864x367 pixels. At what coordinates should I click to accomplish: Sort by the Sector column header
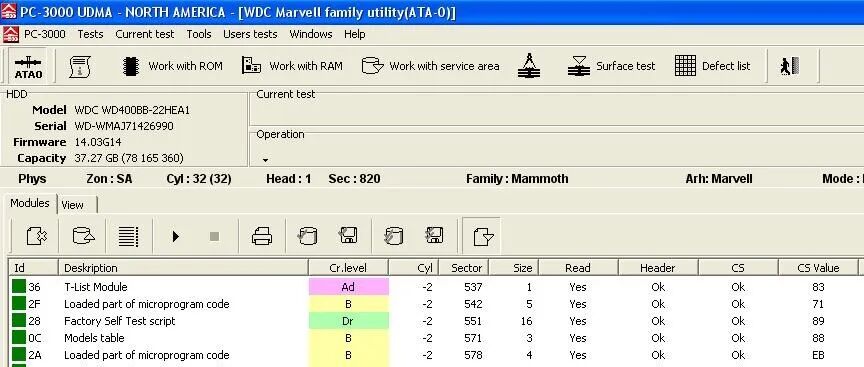[464, 268]
